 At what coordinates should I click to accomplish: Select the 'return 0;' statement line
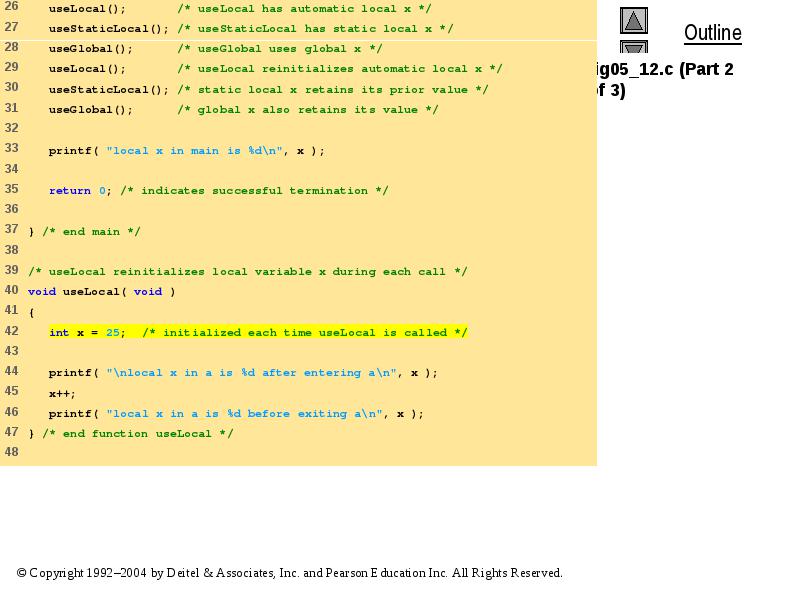point(218,191)
